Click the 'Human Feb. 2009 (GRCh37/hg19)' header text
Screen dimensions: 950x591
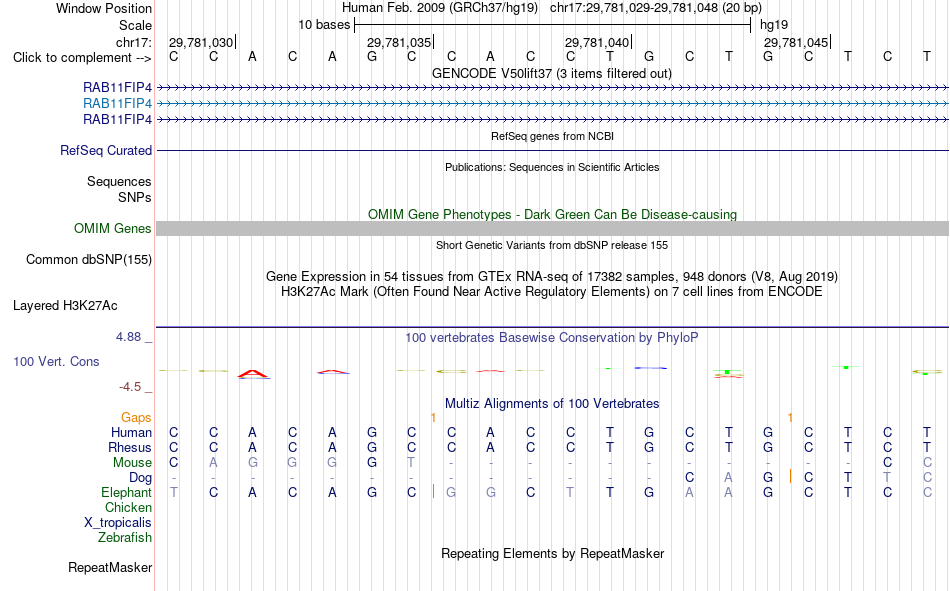[x=440, y=8]
